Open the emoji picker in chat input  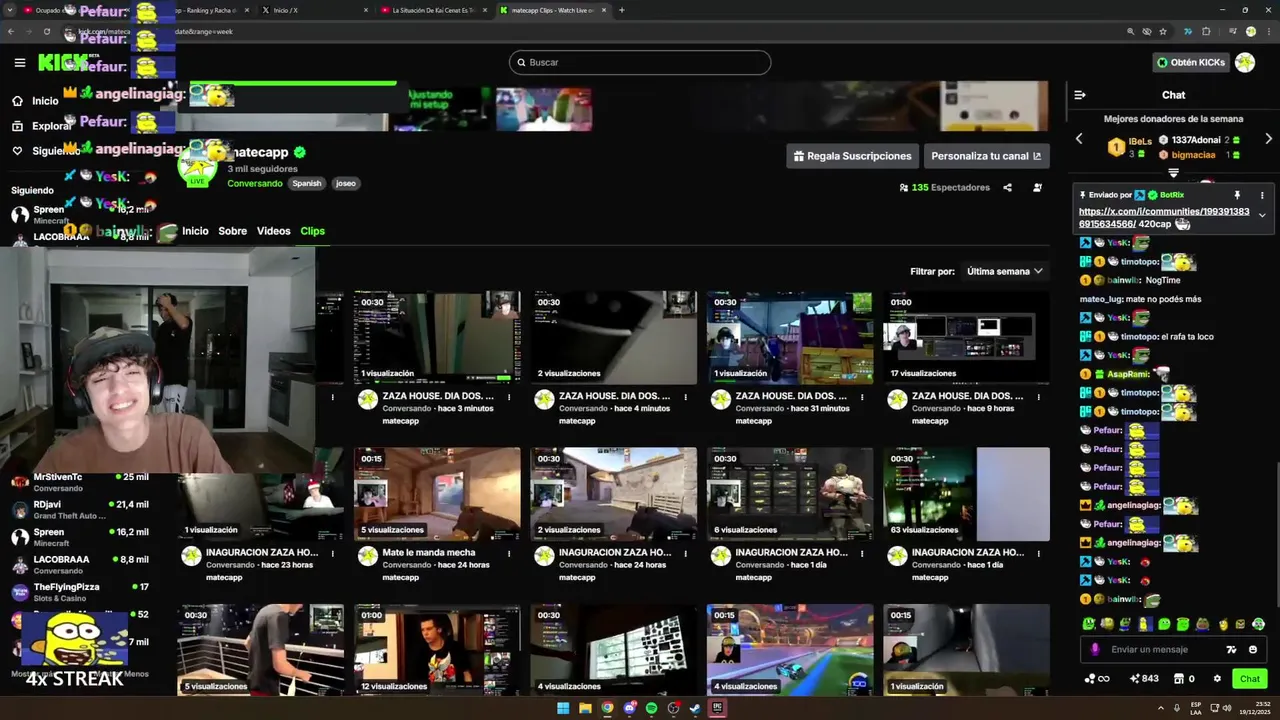(1253, 649)
